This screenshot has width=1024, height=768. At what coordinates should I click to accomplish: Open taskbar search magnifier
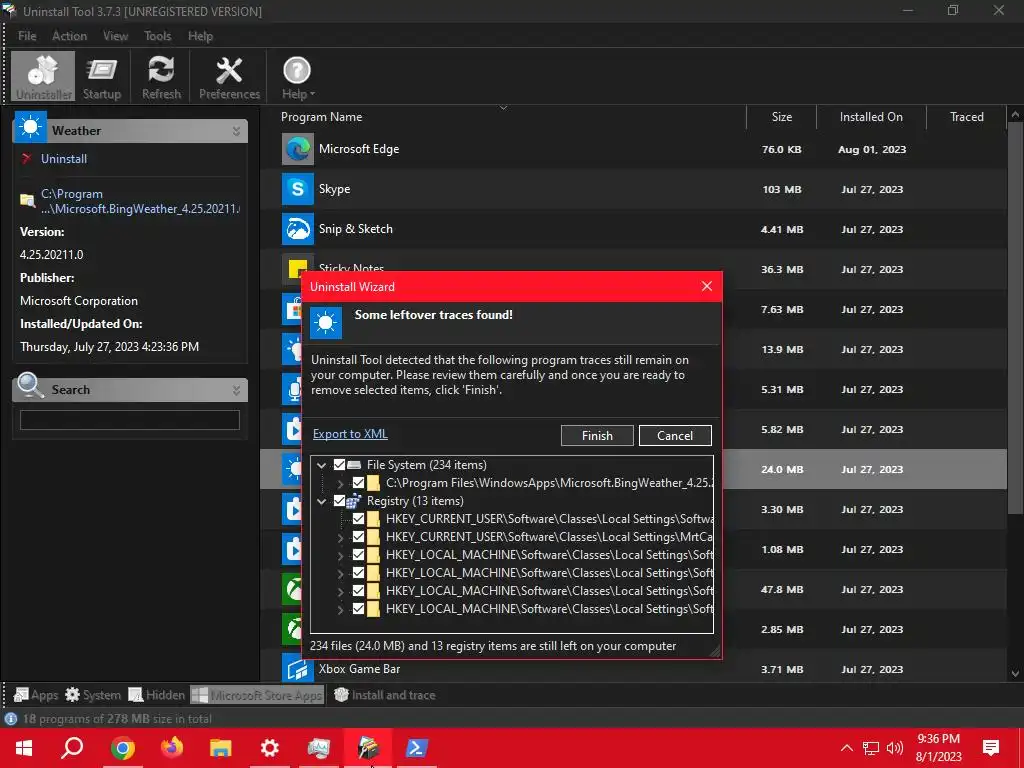pos(72,748)
